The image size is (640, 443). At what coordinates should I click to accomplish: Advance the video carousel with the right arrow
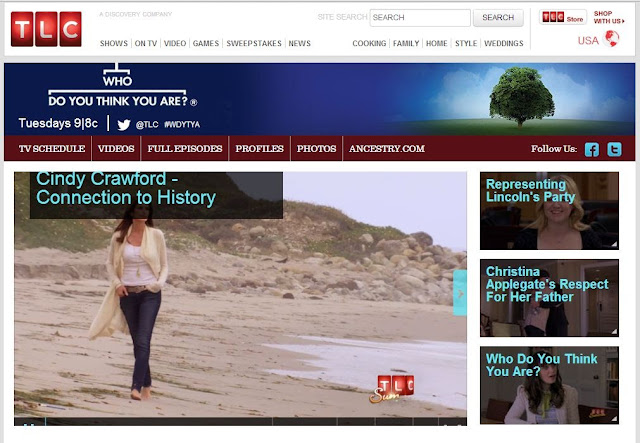point(460,293)
